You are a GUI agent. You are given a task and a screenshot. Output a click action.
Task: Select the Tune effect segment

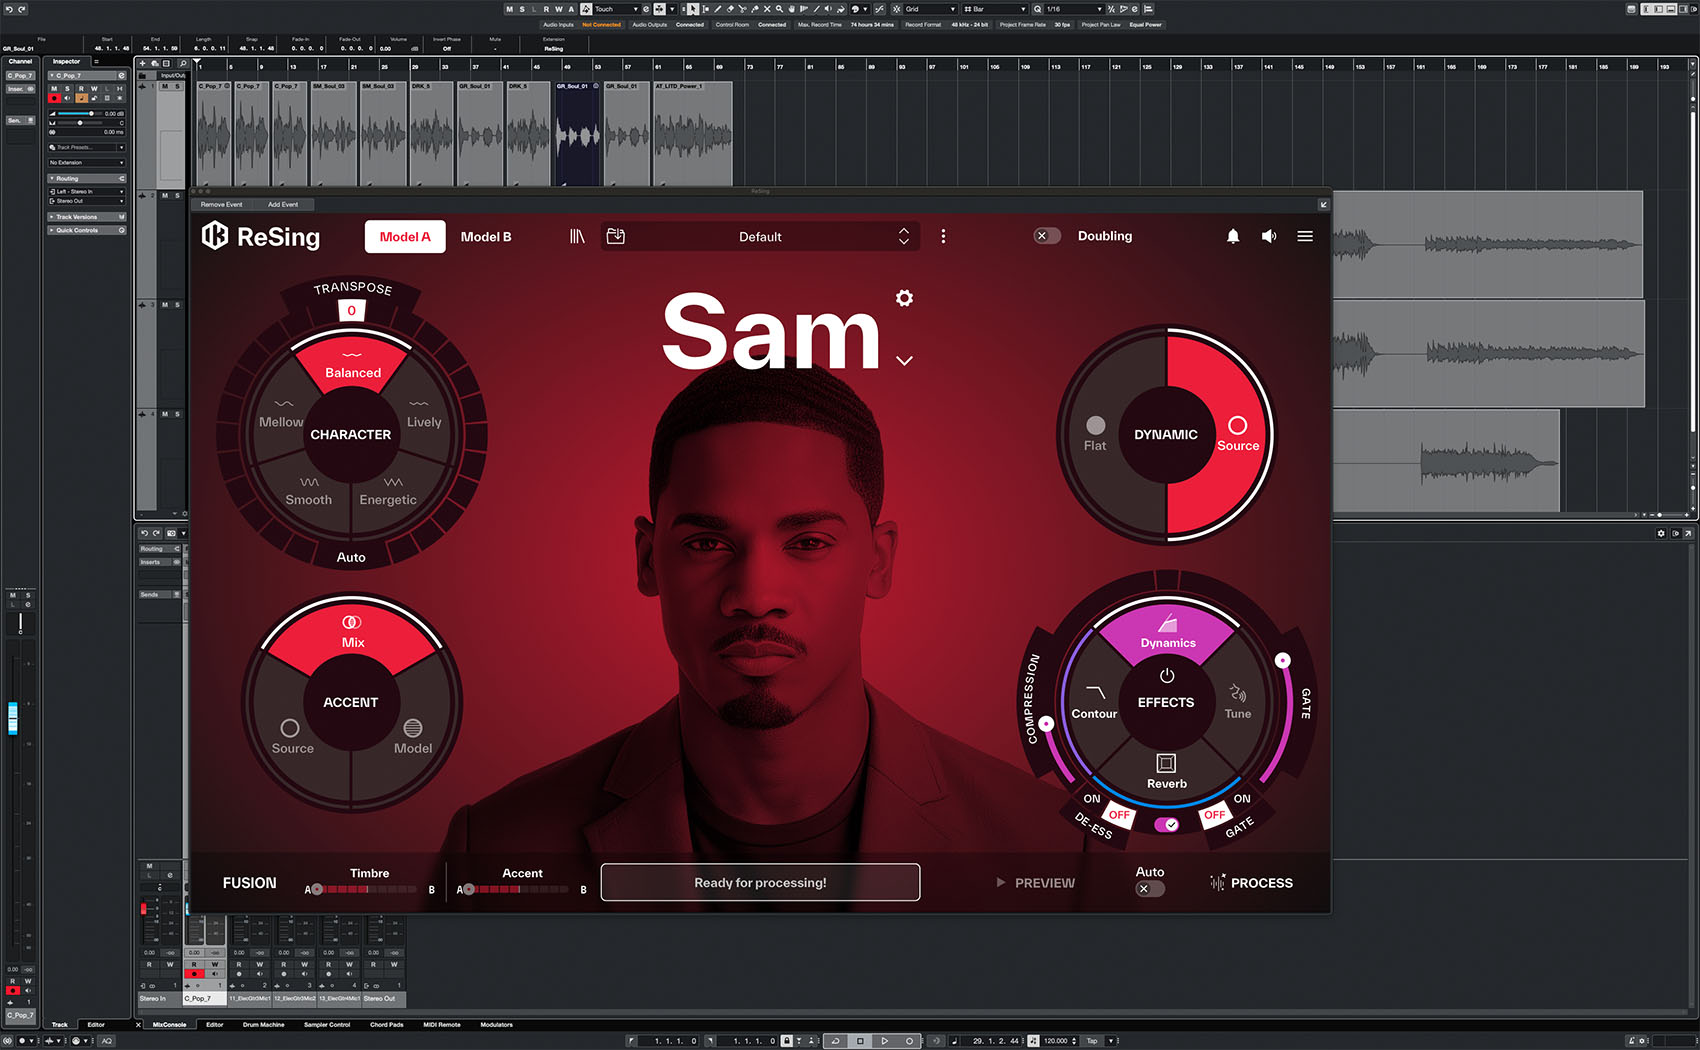(x=1238, y=701)
